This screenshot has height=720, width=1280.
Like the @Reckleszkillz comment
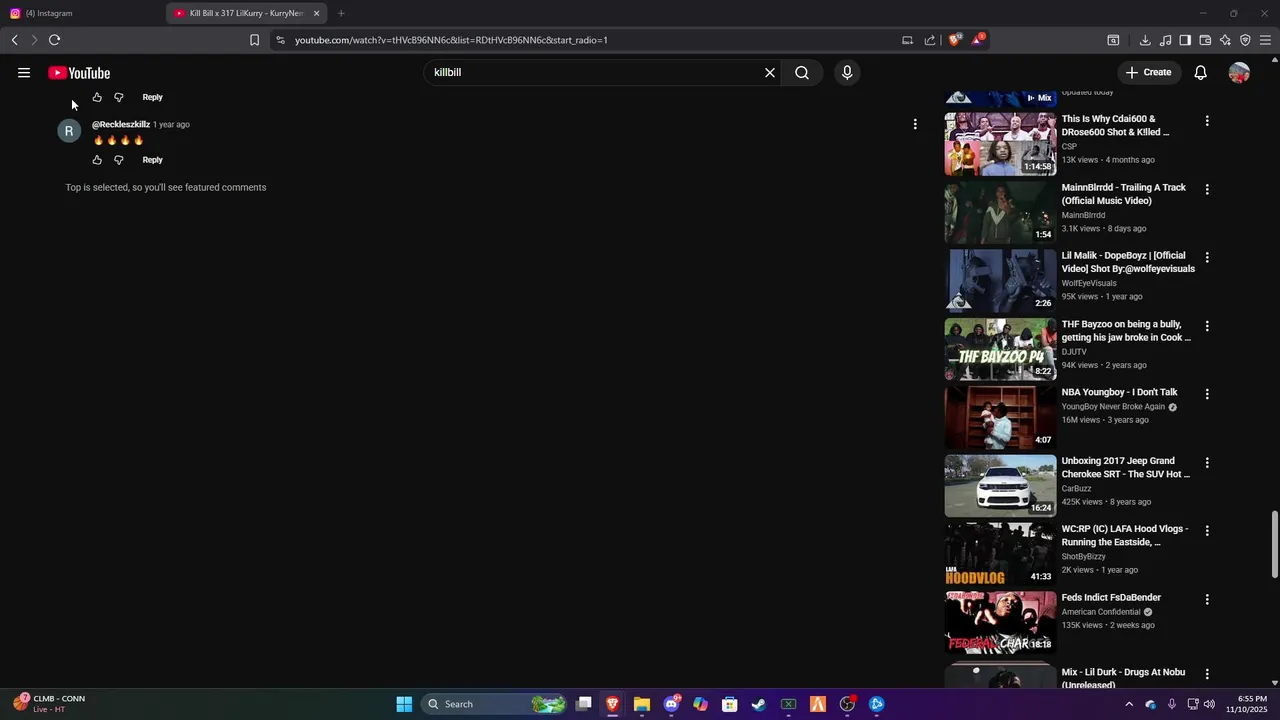pos(97,160)
